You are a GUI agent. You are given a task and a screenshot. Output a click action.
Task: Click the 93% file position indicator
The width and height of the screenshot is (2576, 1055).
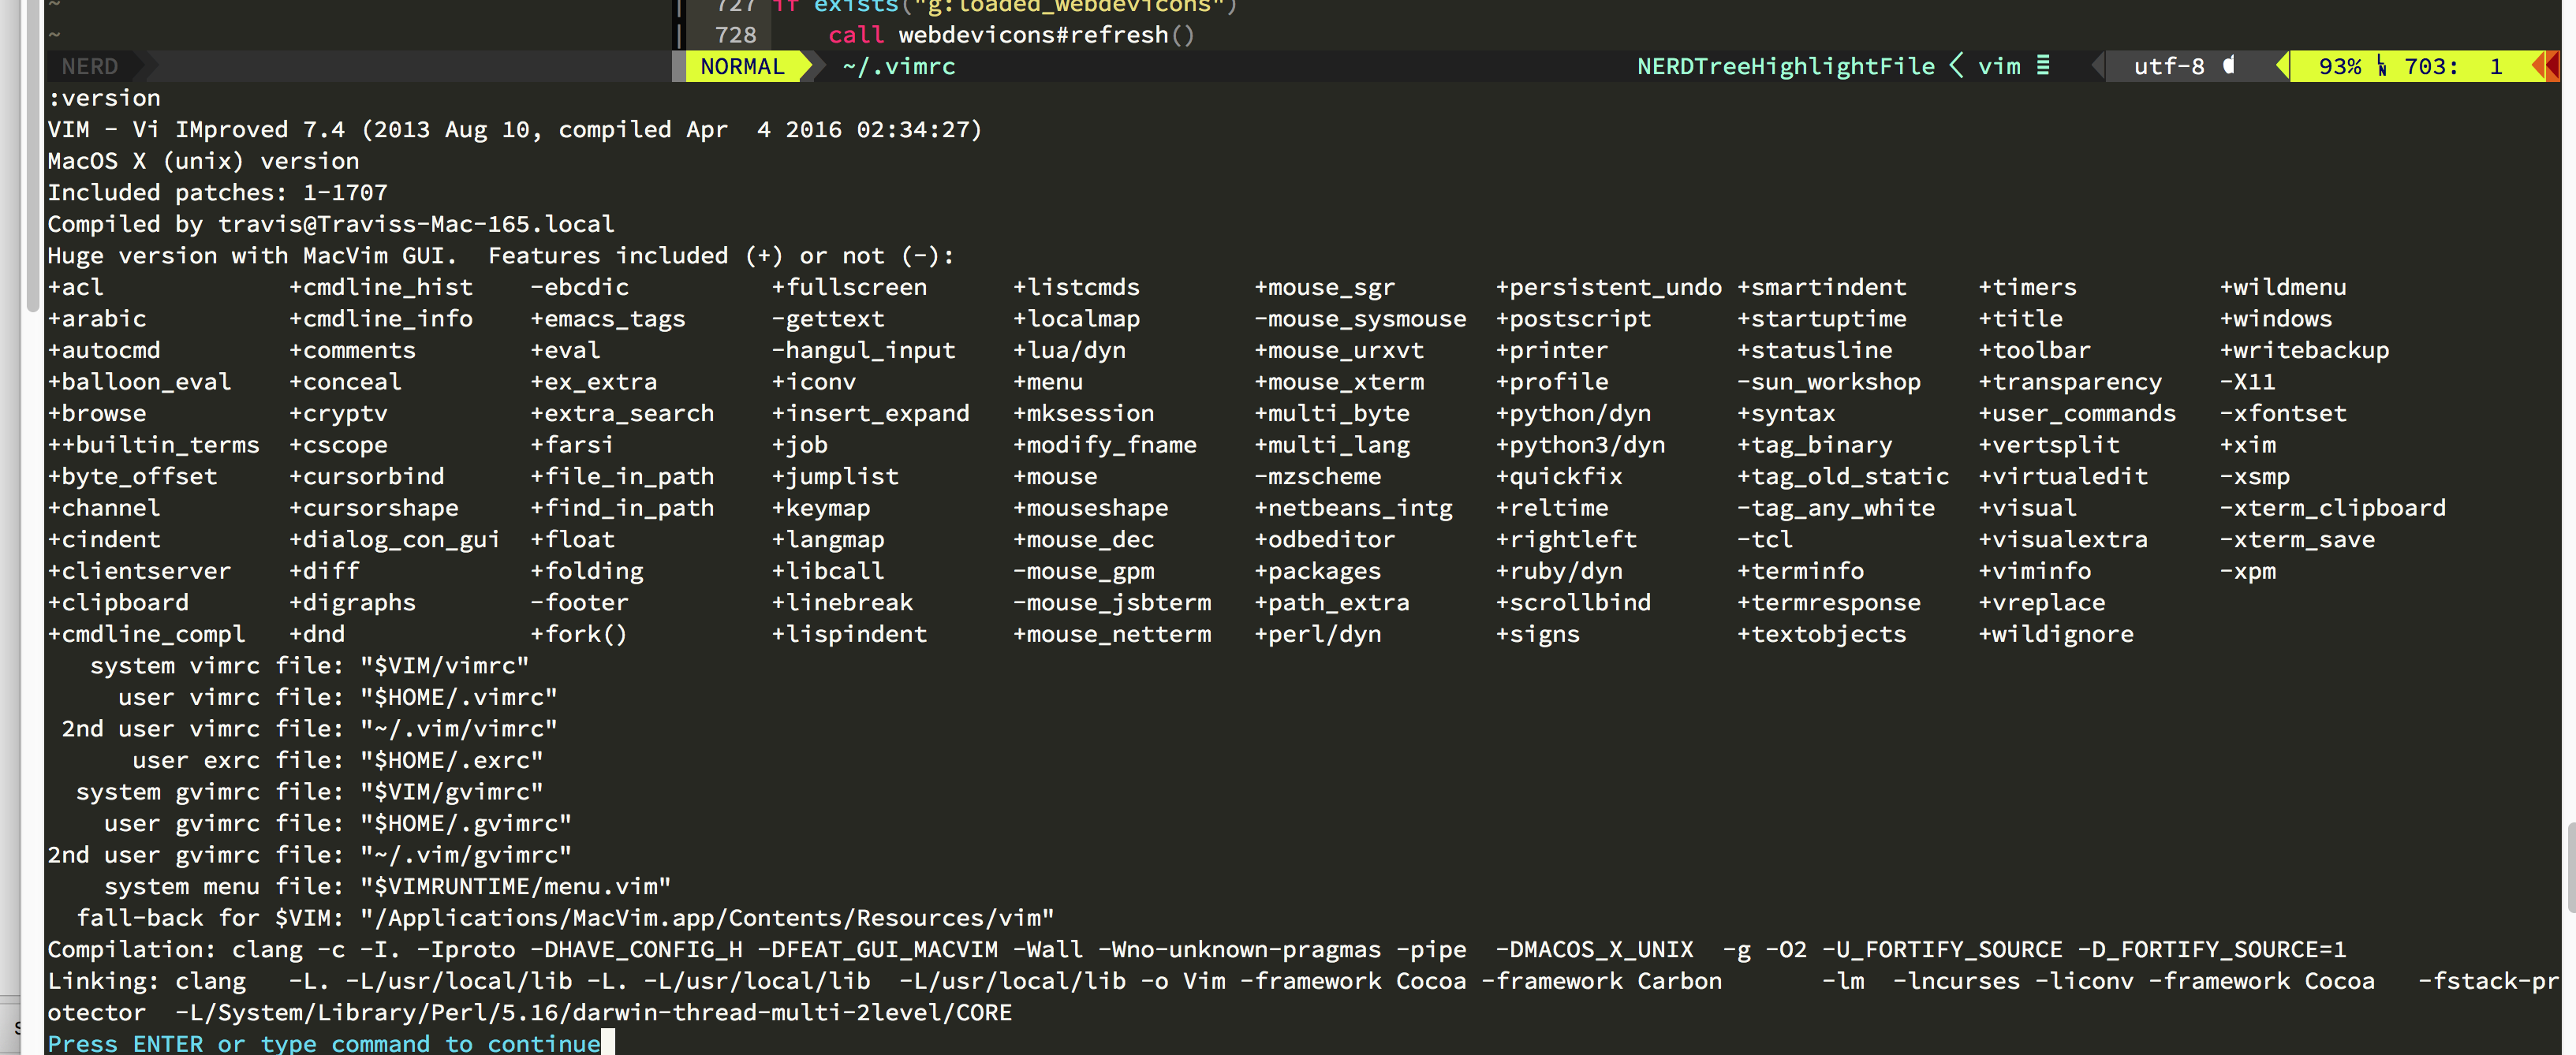click(x=2340, y=67)
